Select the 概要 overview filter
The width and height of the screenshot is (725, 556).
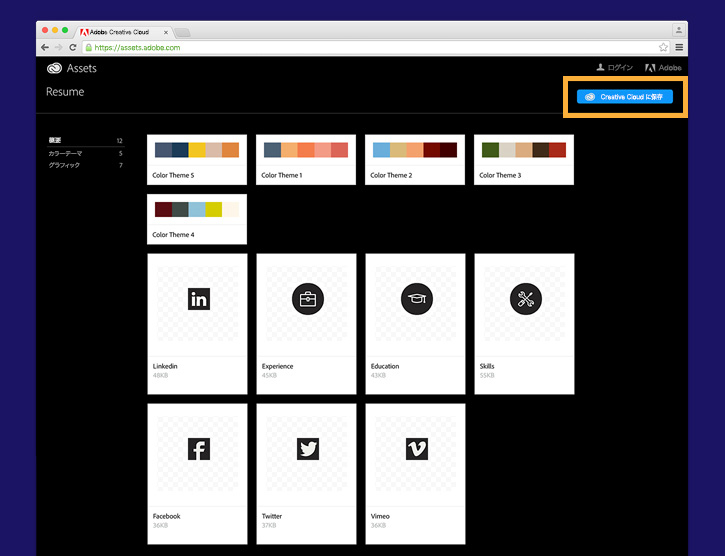click(x=86, y=140)
